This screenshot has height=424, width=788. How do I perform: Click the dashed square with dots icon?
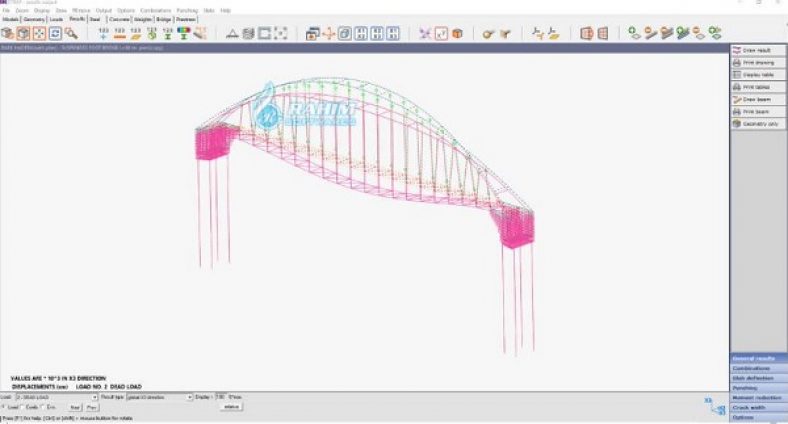coord(280,34)
